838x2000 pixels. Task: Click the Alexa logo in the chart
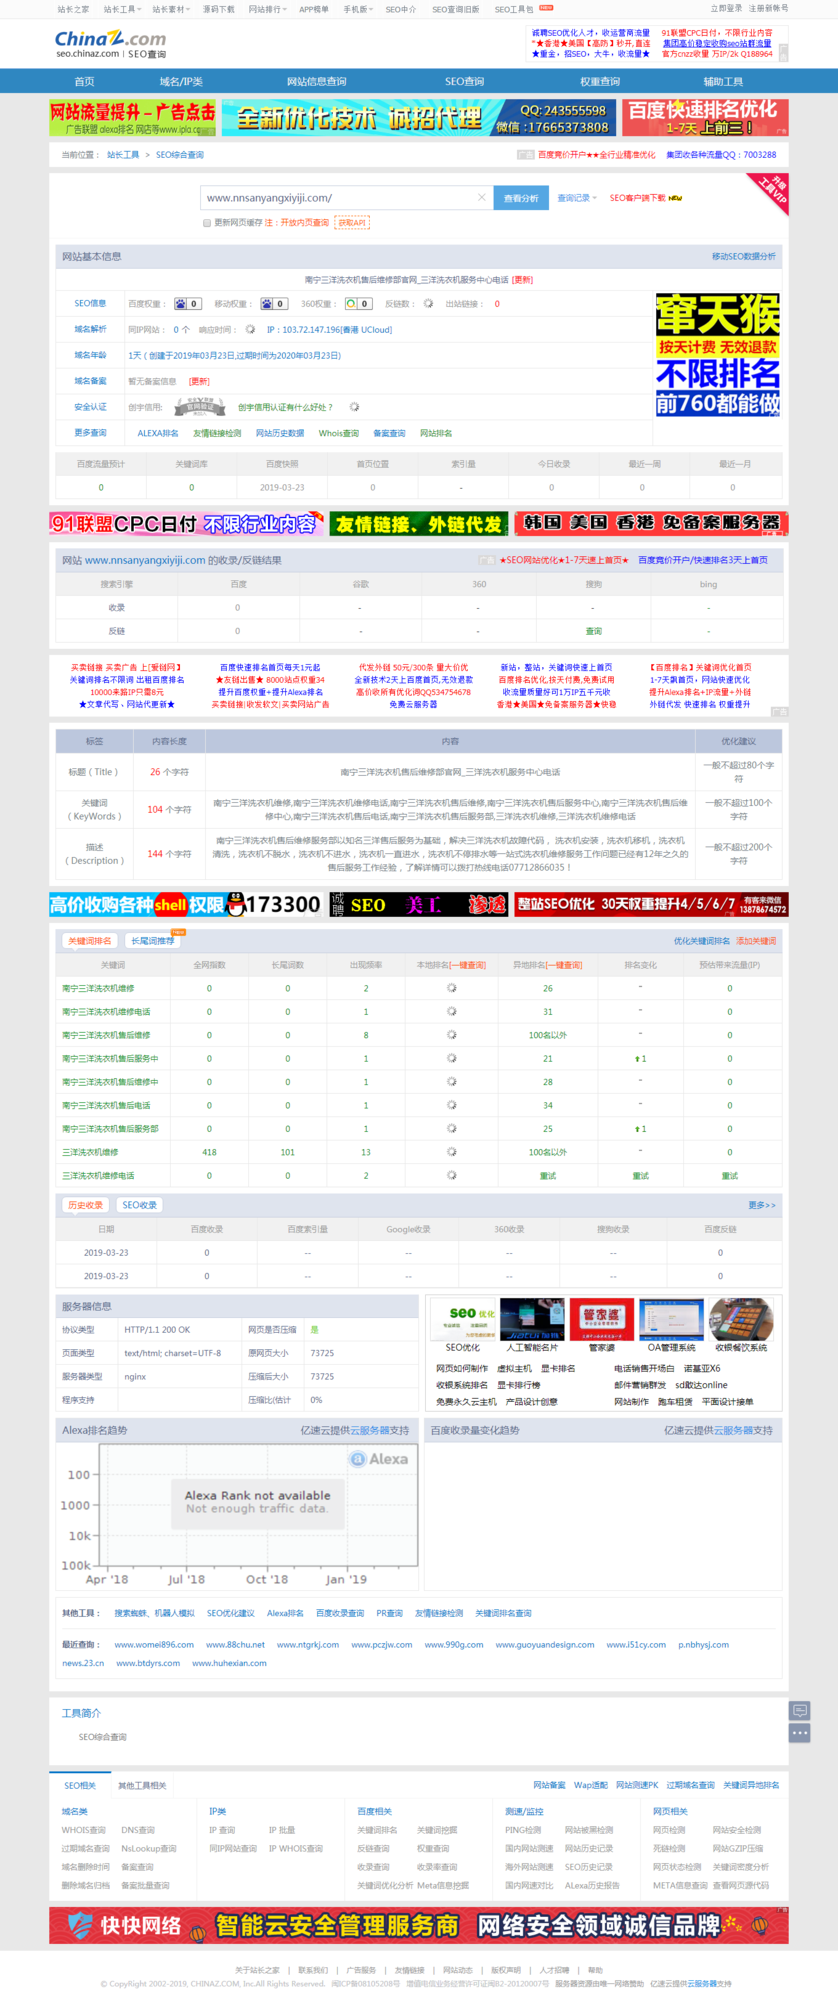coord(379,1459)
